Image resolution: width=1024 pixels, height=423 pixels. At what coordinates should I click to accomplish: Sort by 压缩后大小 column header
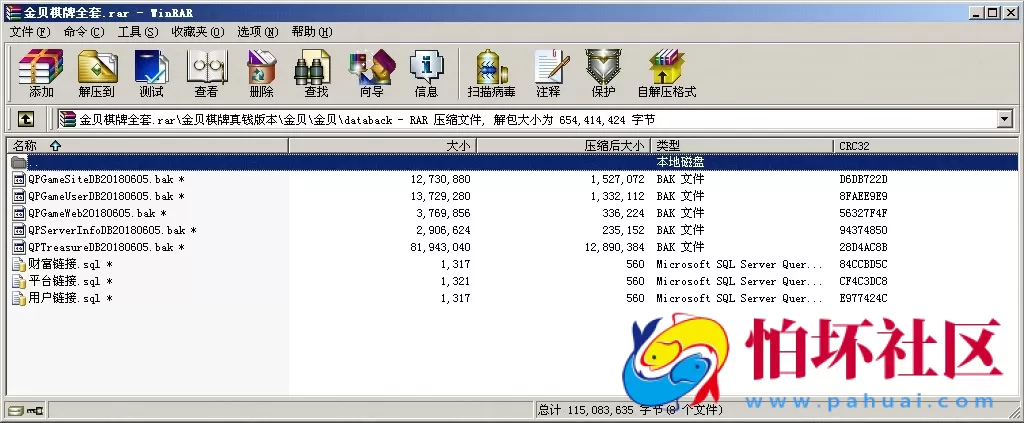pyautogui.click(x=564, y=146)
